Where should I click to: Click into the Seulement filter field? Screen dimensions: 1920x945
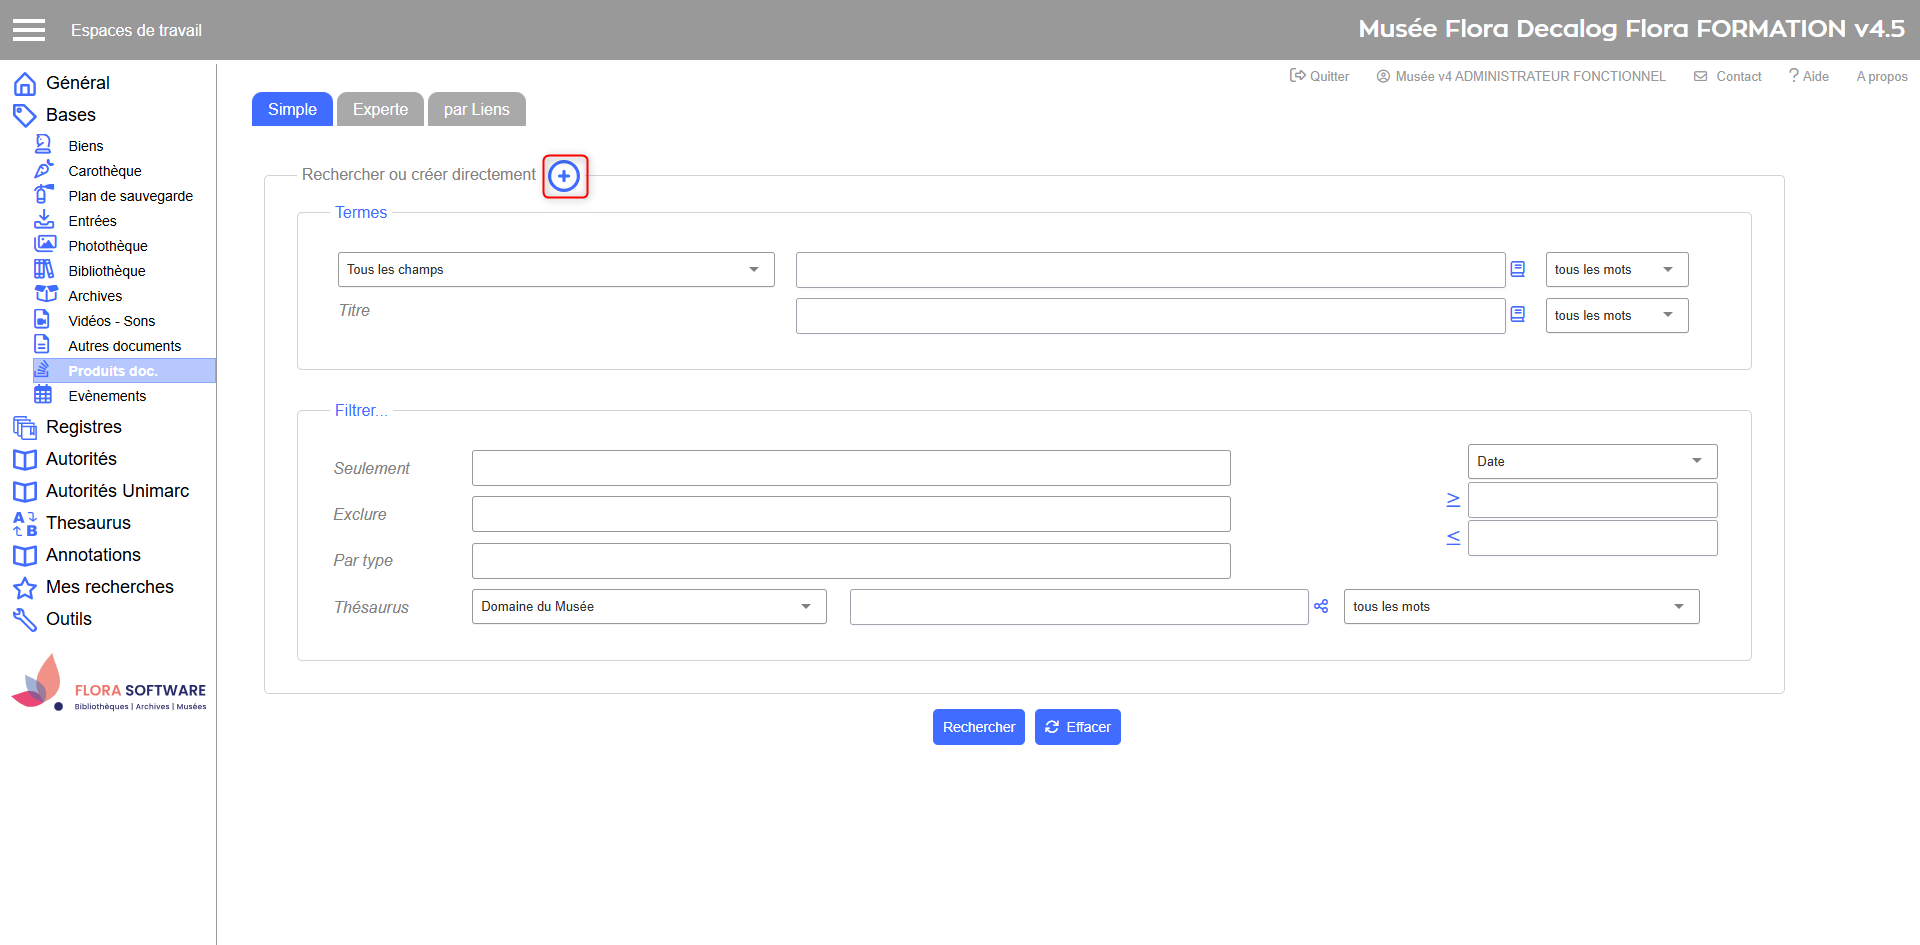coord(850,468)
